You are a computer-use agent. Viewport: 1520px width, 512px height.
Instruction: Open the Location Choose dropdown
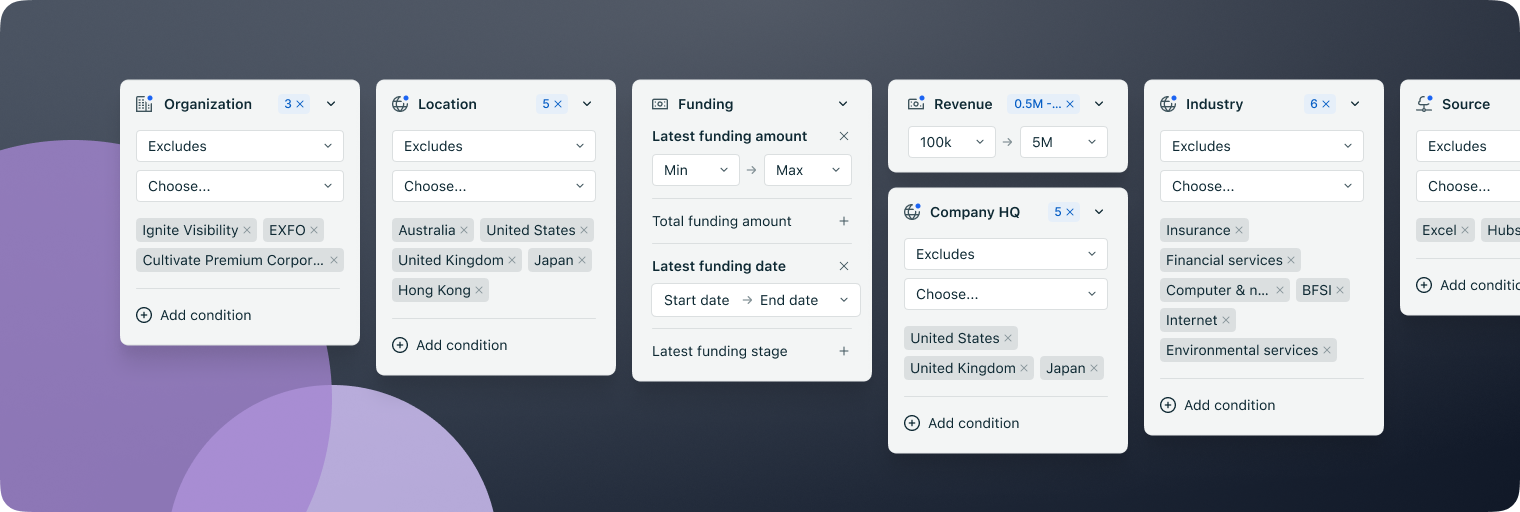(494, 186)
